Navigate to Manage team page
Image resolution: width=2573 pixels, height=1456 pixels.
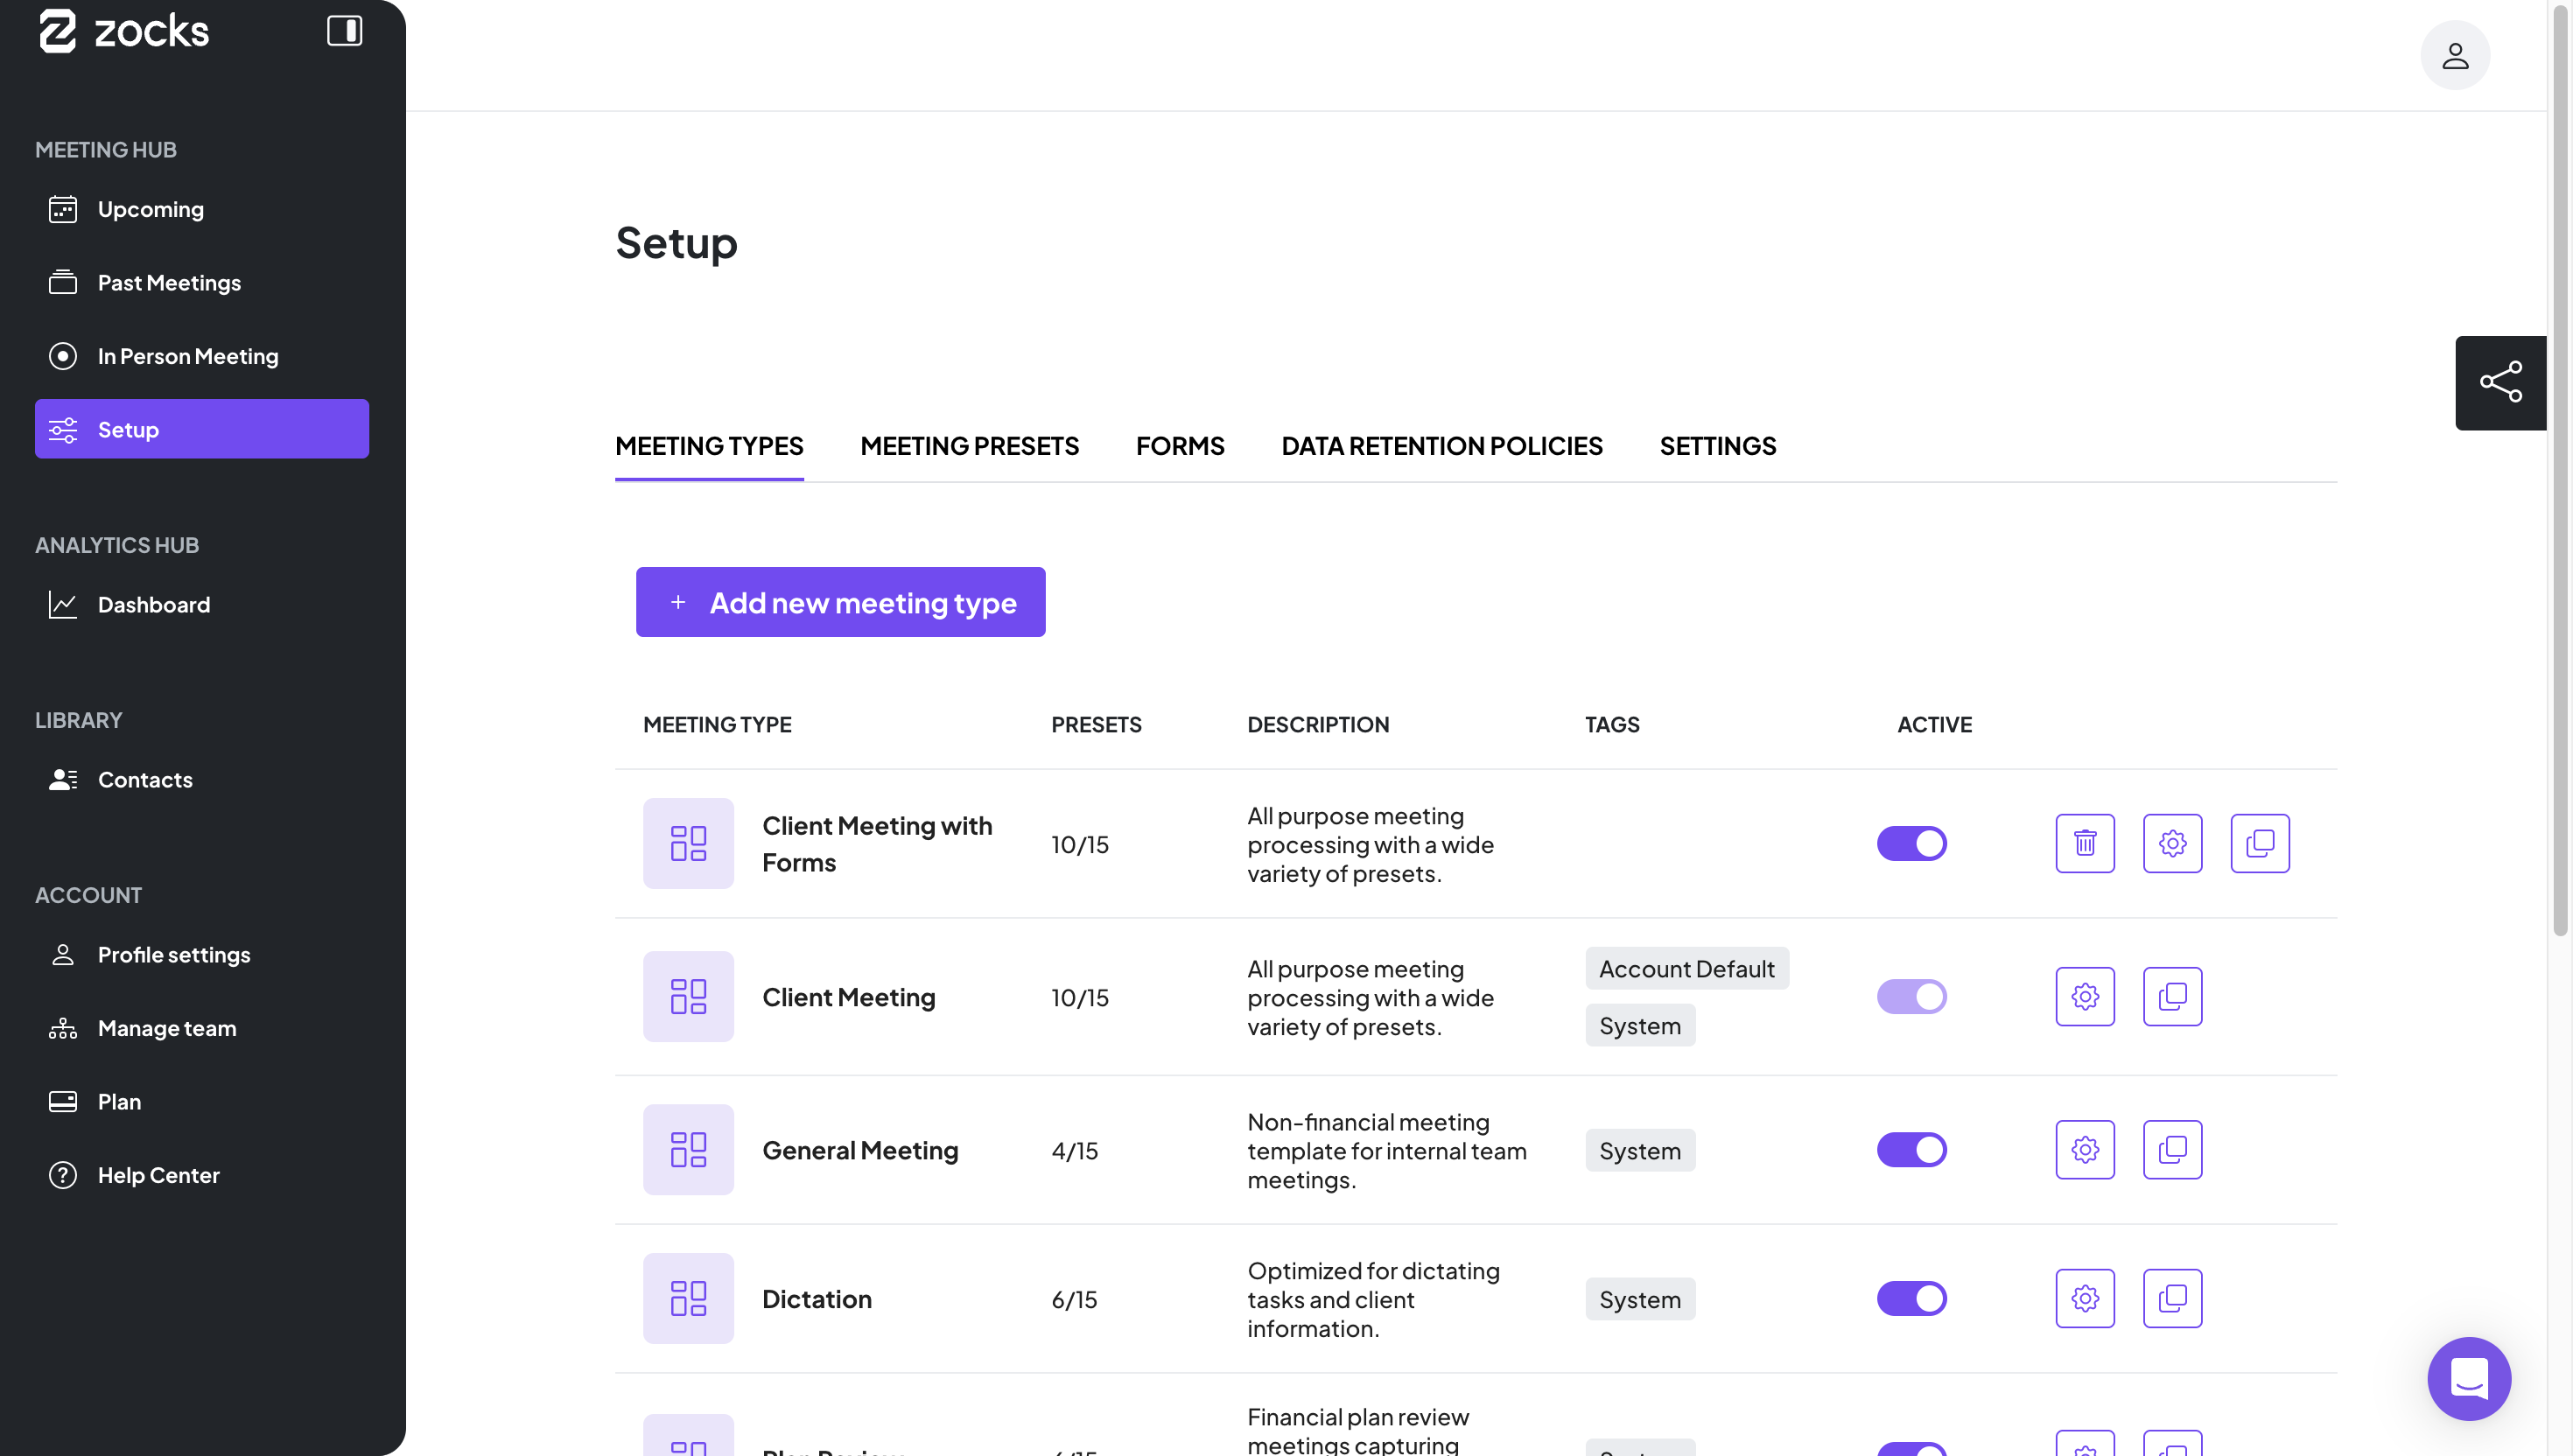pyautogui.click(x=166, y=1028)
